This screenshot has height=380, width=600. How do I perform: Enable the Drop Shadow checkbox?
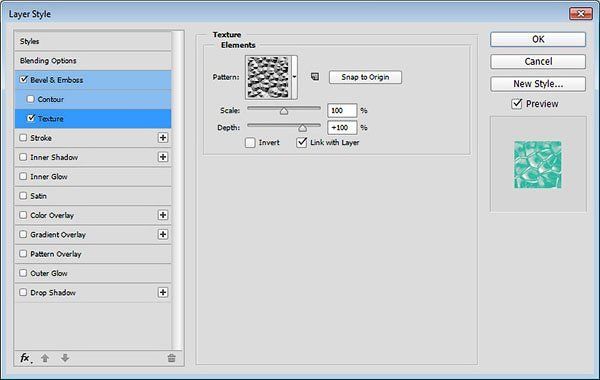coord(23,292)
